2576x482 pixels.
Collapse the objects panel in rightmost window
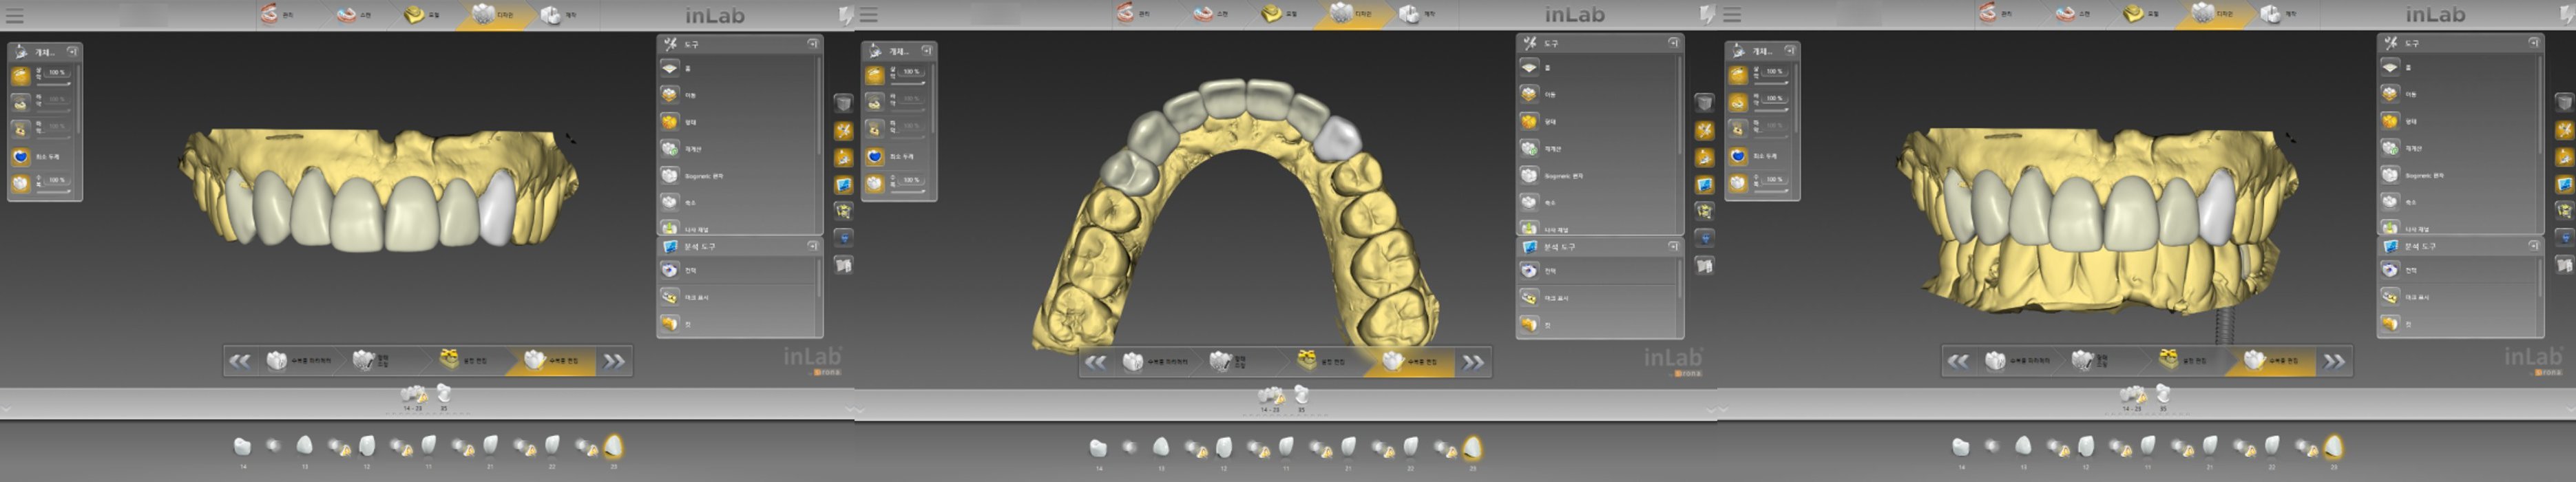[1789, 50]
